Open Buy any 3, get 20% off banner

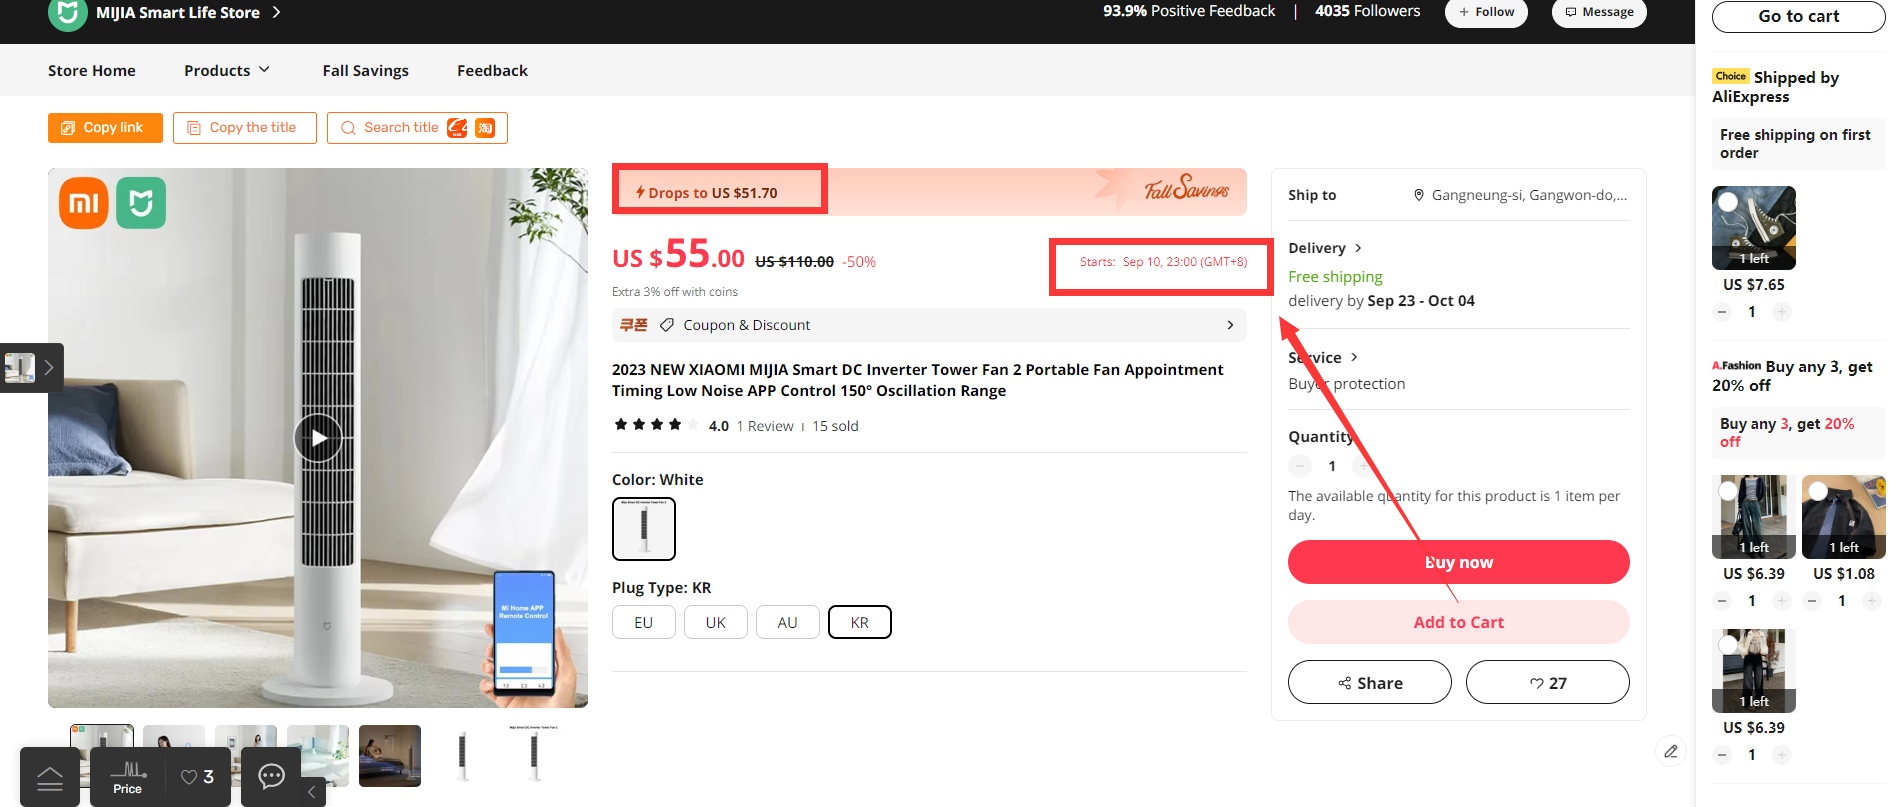pos(1798,433)
